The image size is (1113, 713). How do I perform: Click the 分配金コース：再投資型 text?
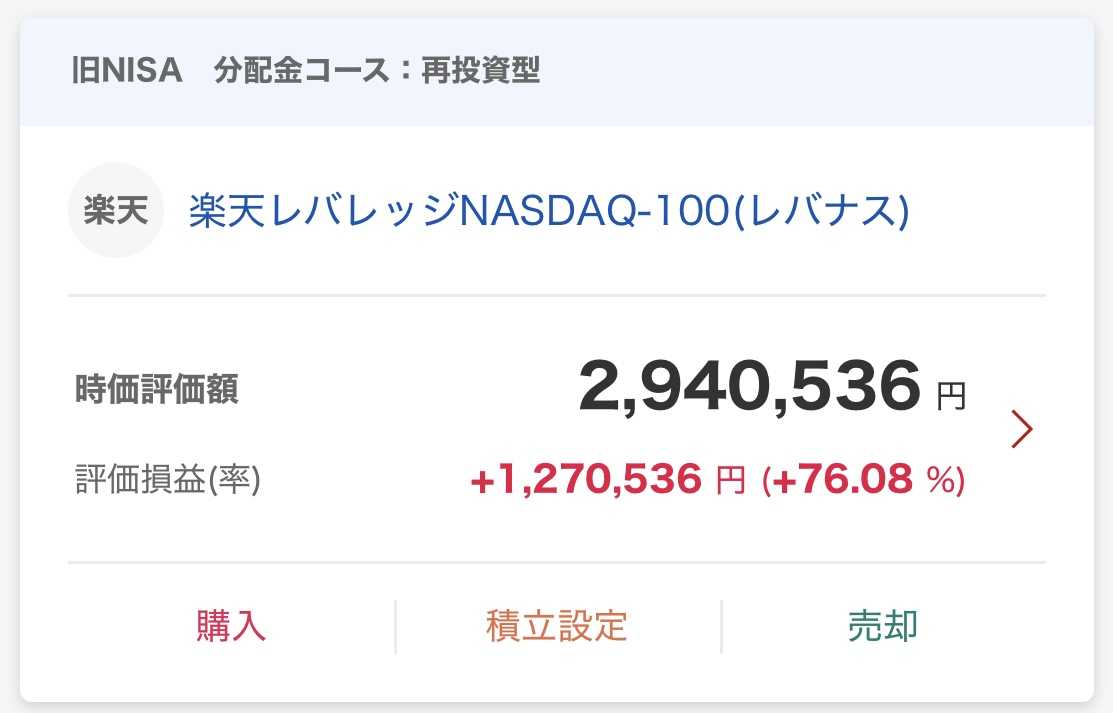377,72
